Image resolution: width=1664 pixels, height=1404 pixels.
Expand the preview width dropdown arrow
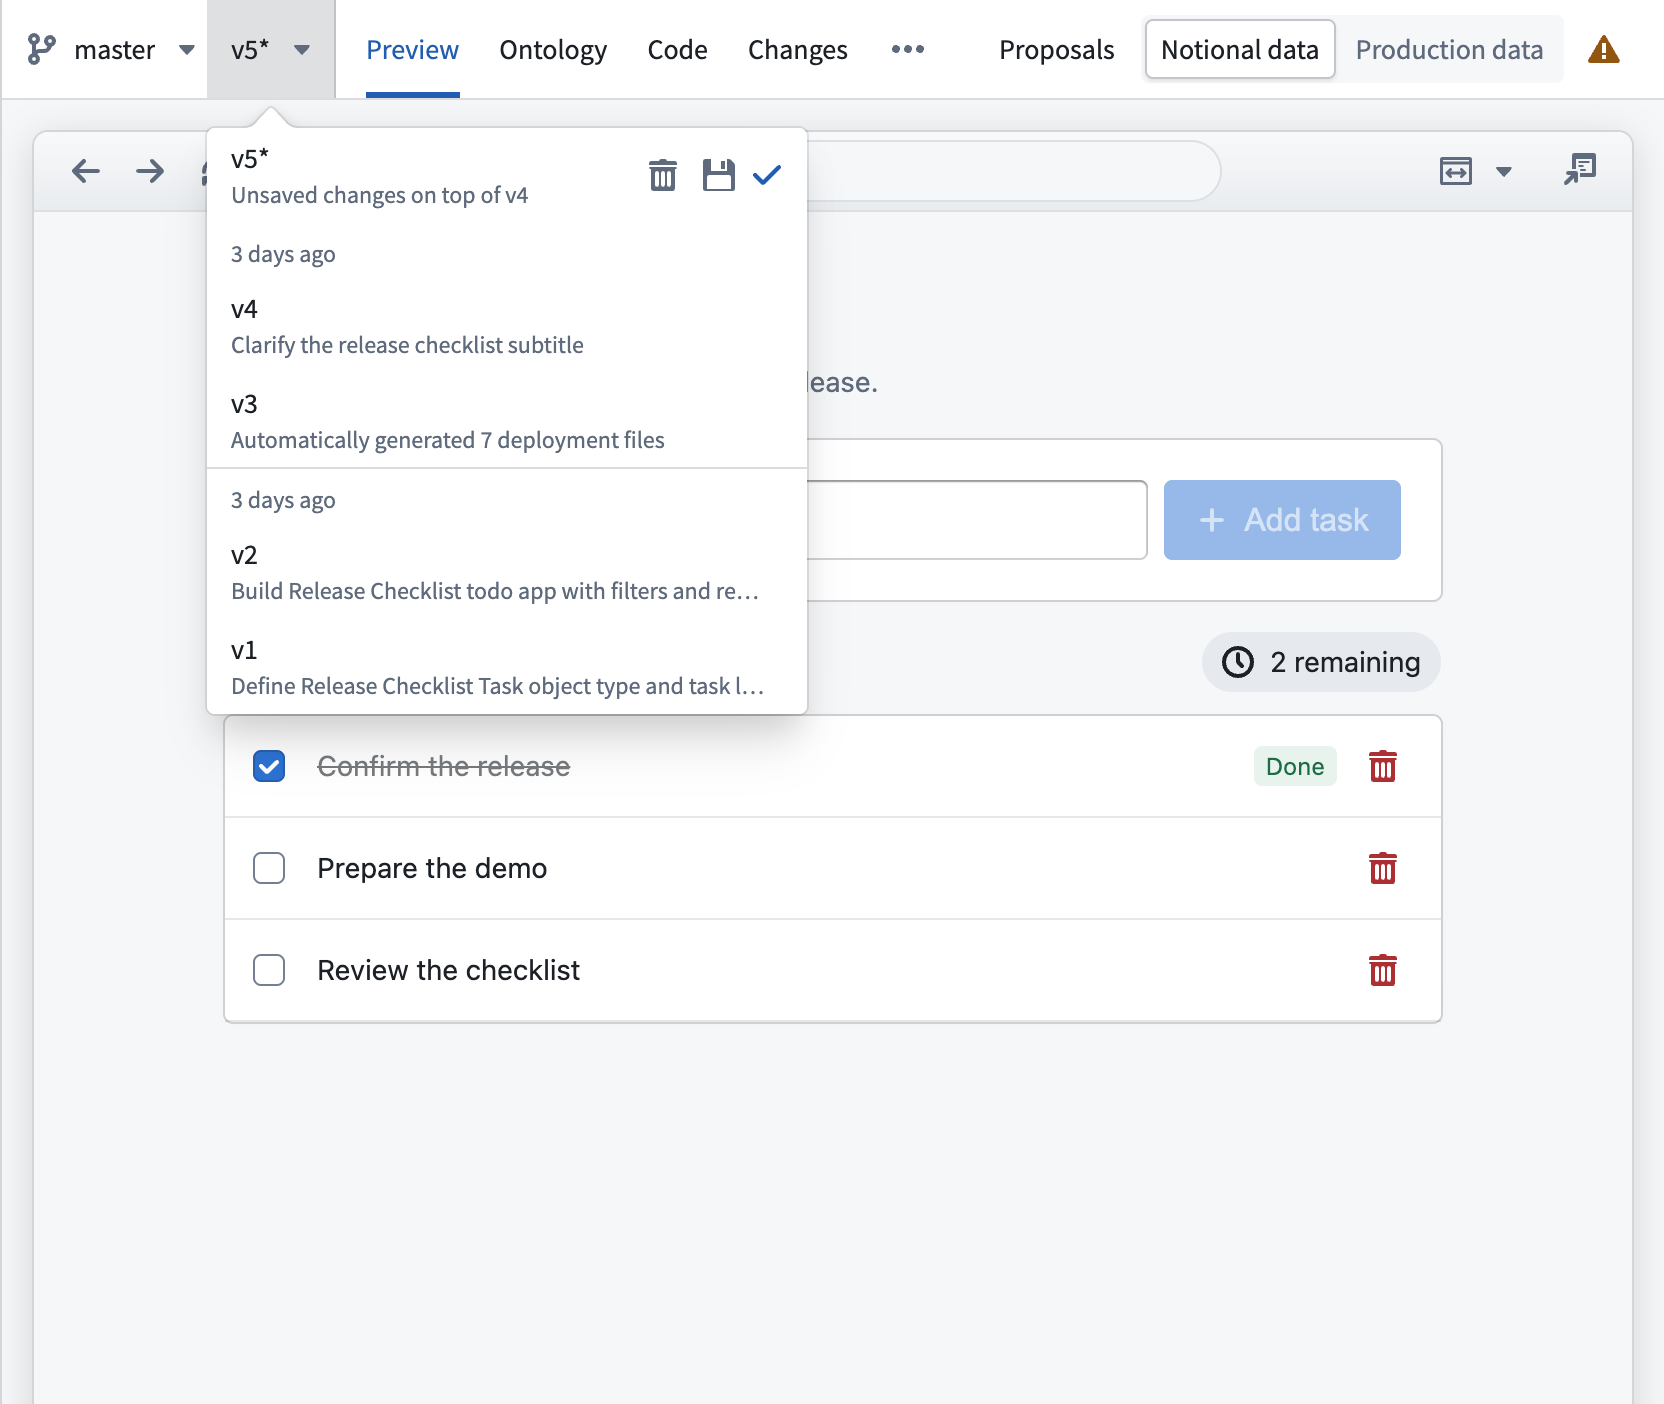click(1503, 172)
